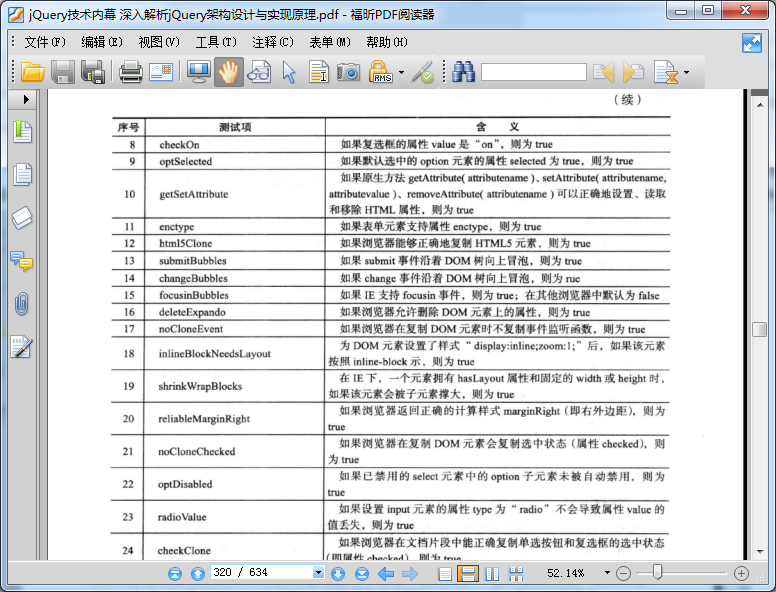This screenshot has width=776, height=592.
Task: Open the 工具(T) menu
Action: point(216,42)
